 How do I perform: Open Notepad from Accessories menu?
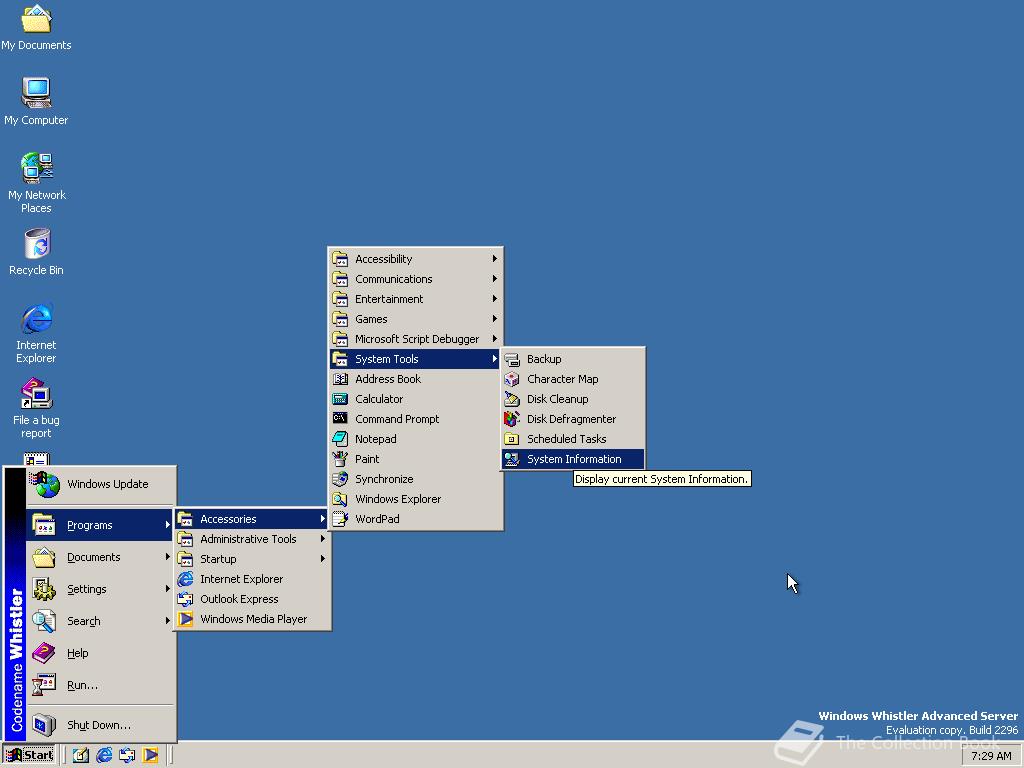416,439
